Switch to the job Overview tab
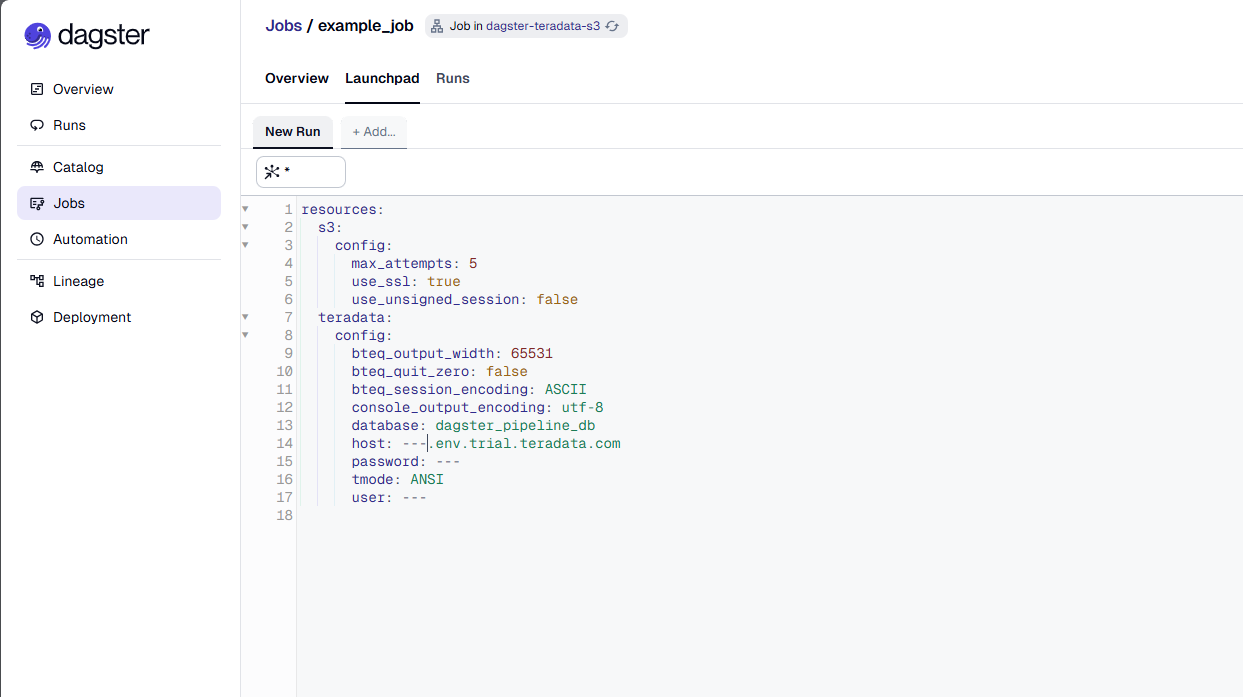Screen dimensions: 1243x697 297,78
